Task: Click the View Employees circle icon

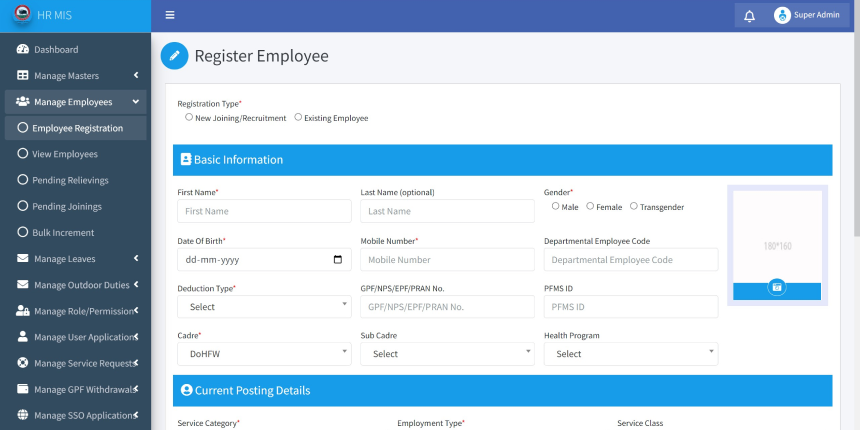Action: [22, 154]
